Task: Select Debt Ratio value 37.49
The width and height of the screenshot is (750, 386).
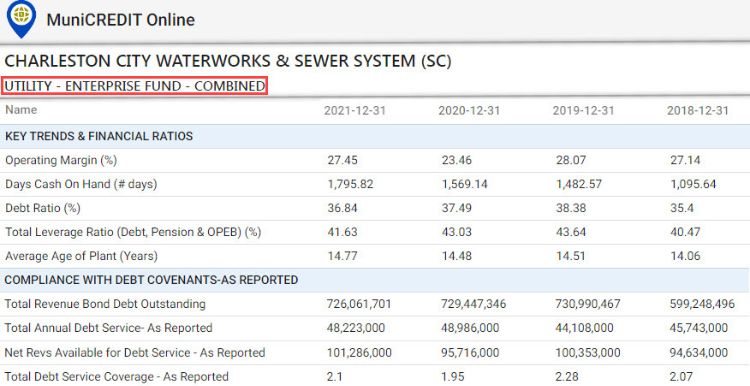Action: pos(457,208)
